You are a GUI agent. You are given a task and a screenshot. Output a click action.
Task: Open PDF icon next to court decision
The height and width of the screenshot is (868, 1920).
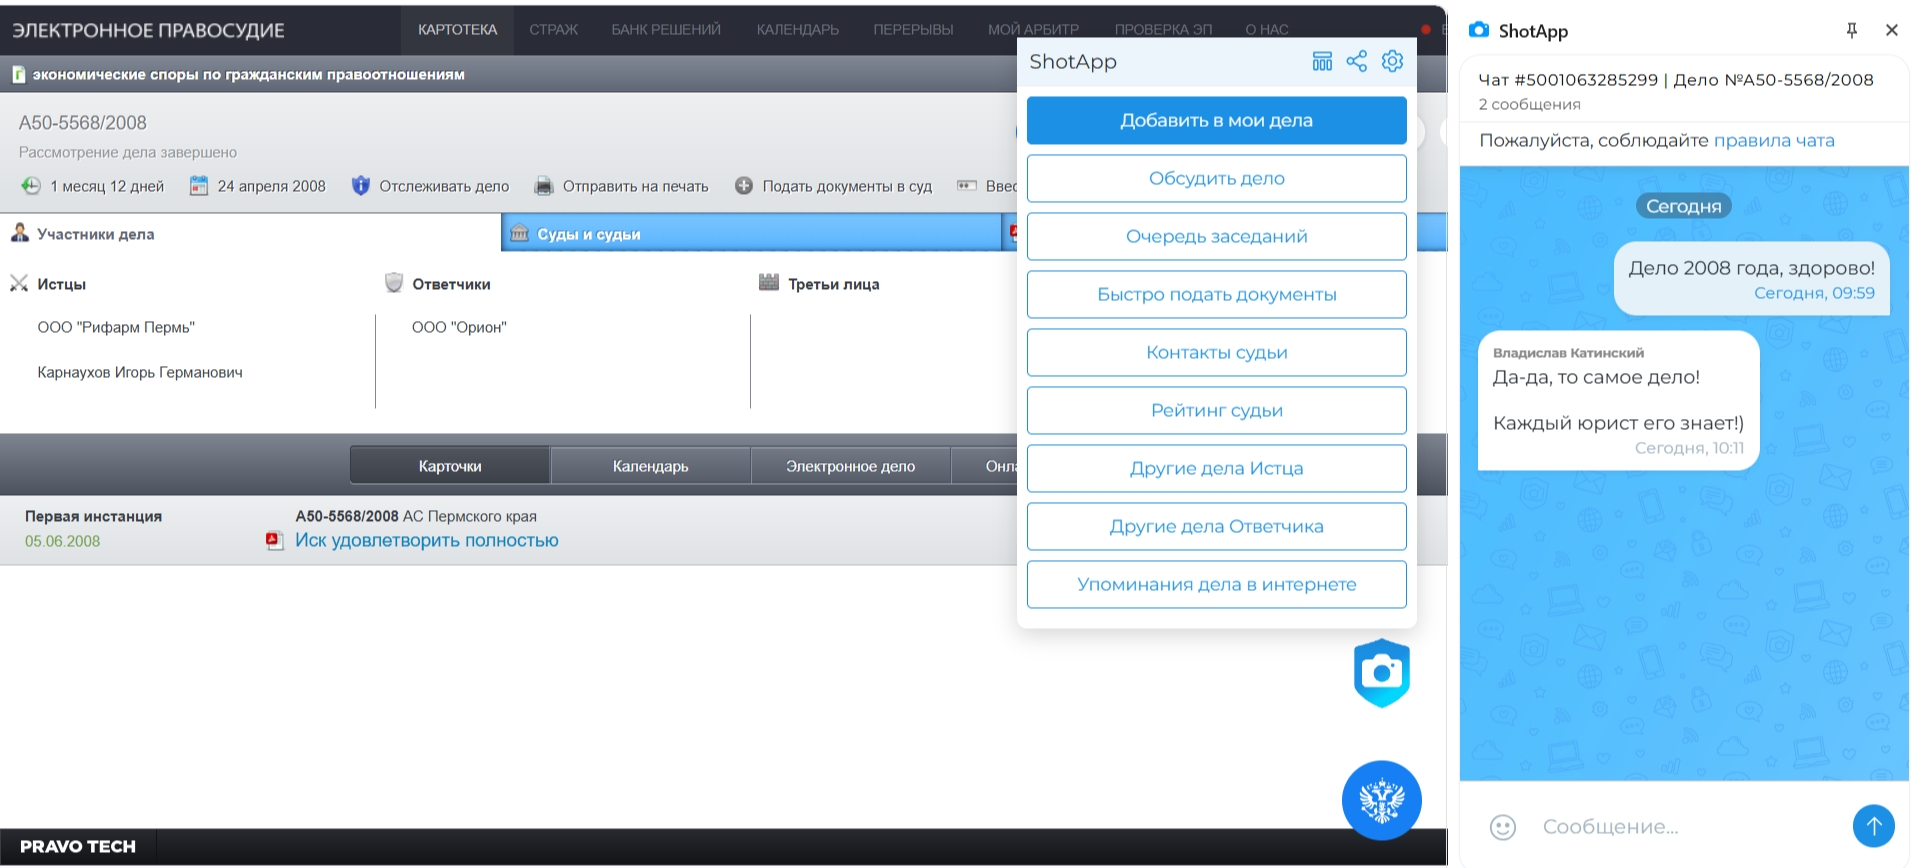pyautogui.click(x=274, y=541)
